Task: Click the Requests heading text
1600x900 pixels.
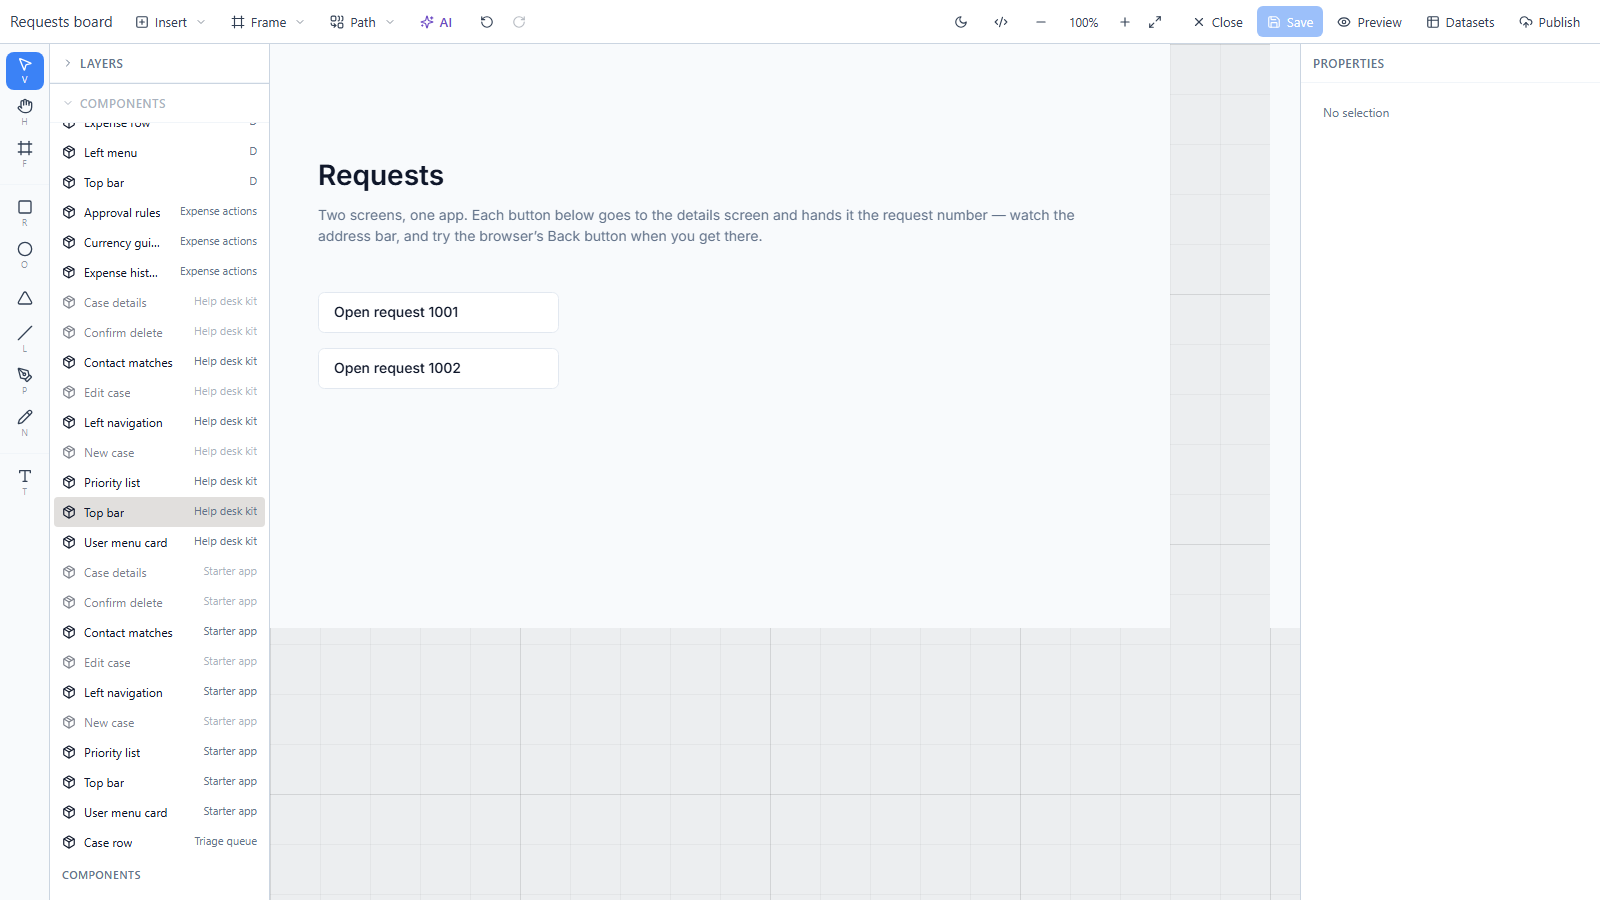Action: click(x=381, y=175)
